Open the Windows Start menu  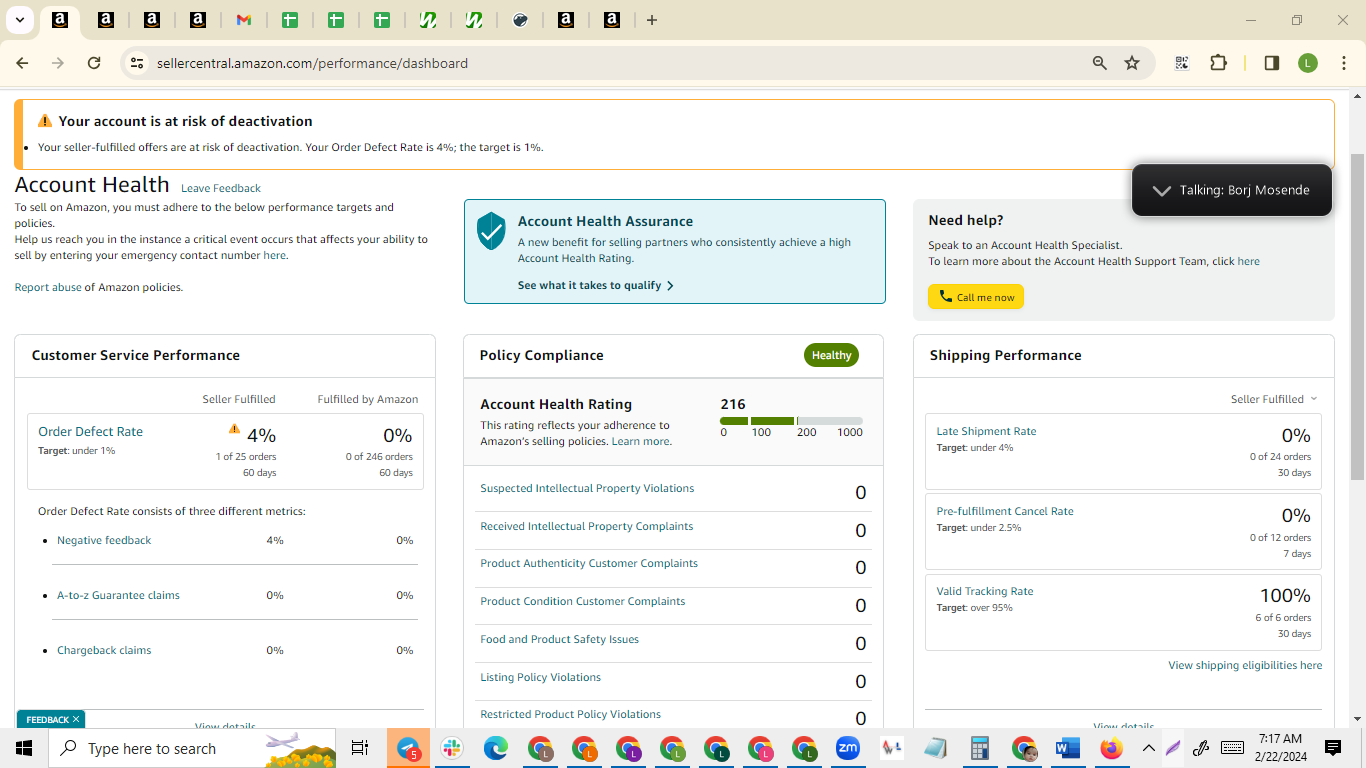point(23,748)
